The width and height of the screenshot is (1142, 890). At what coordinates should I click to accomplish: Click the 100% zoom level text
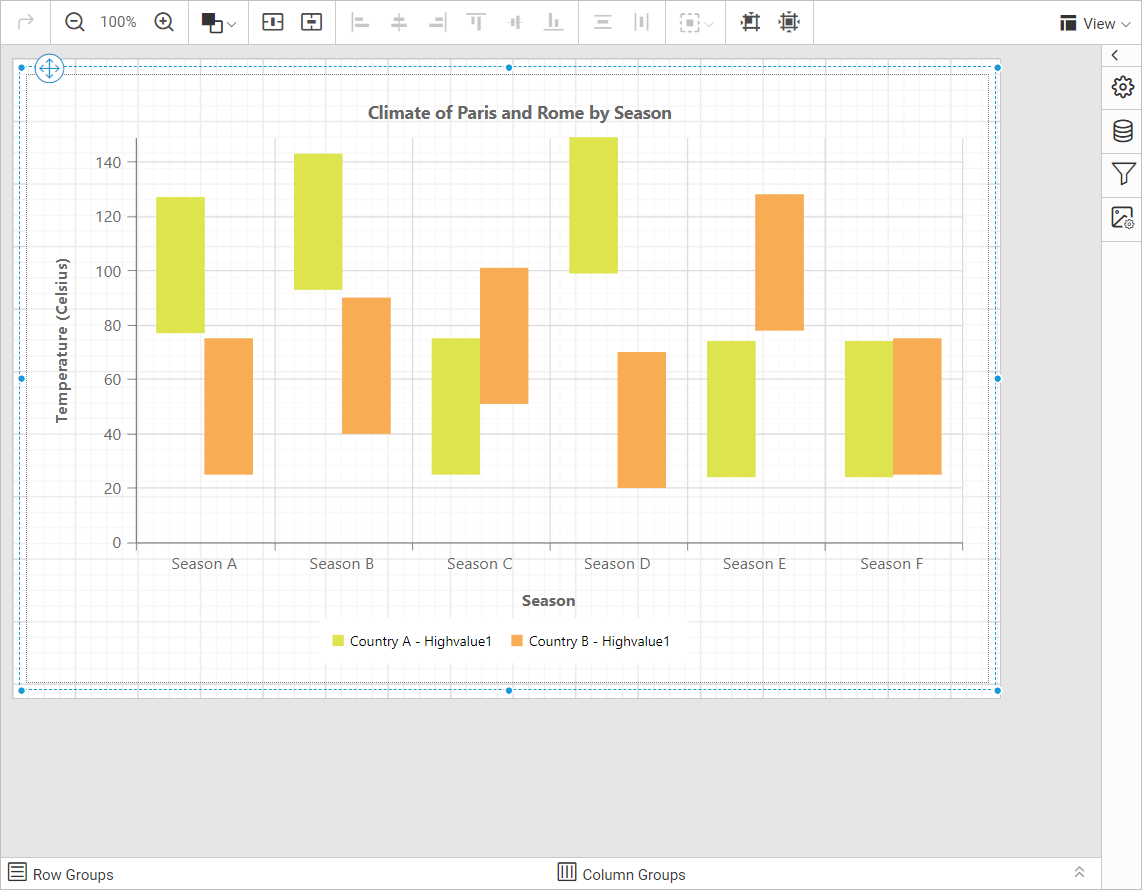coord(118,22)
